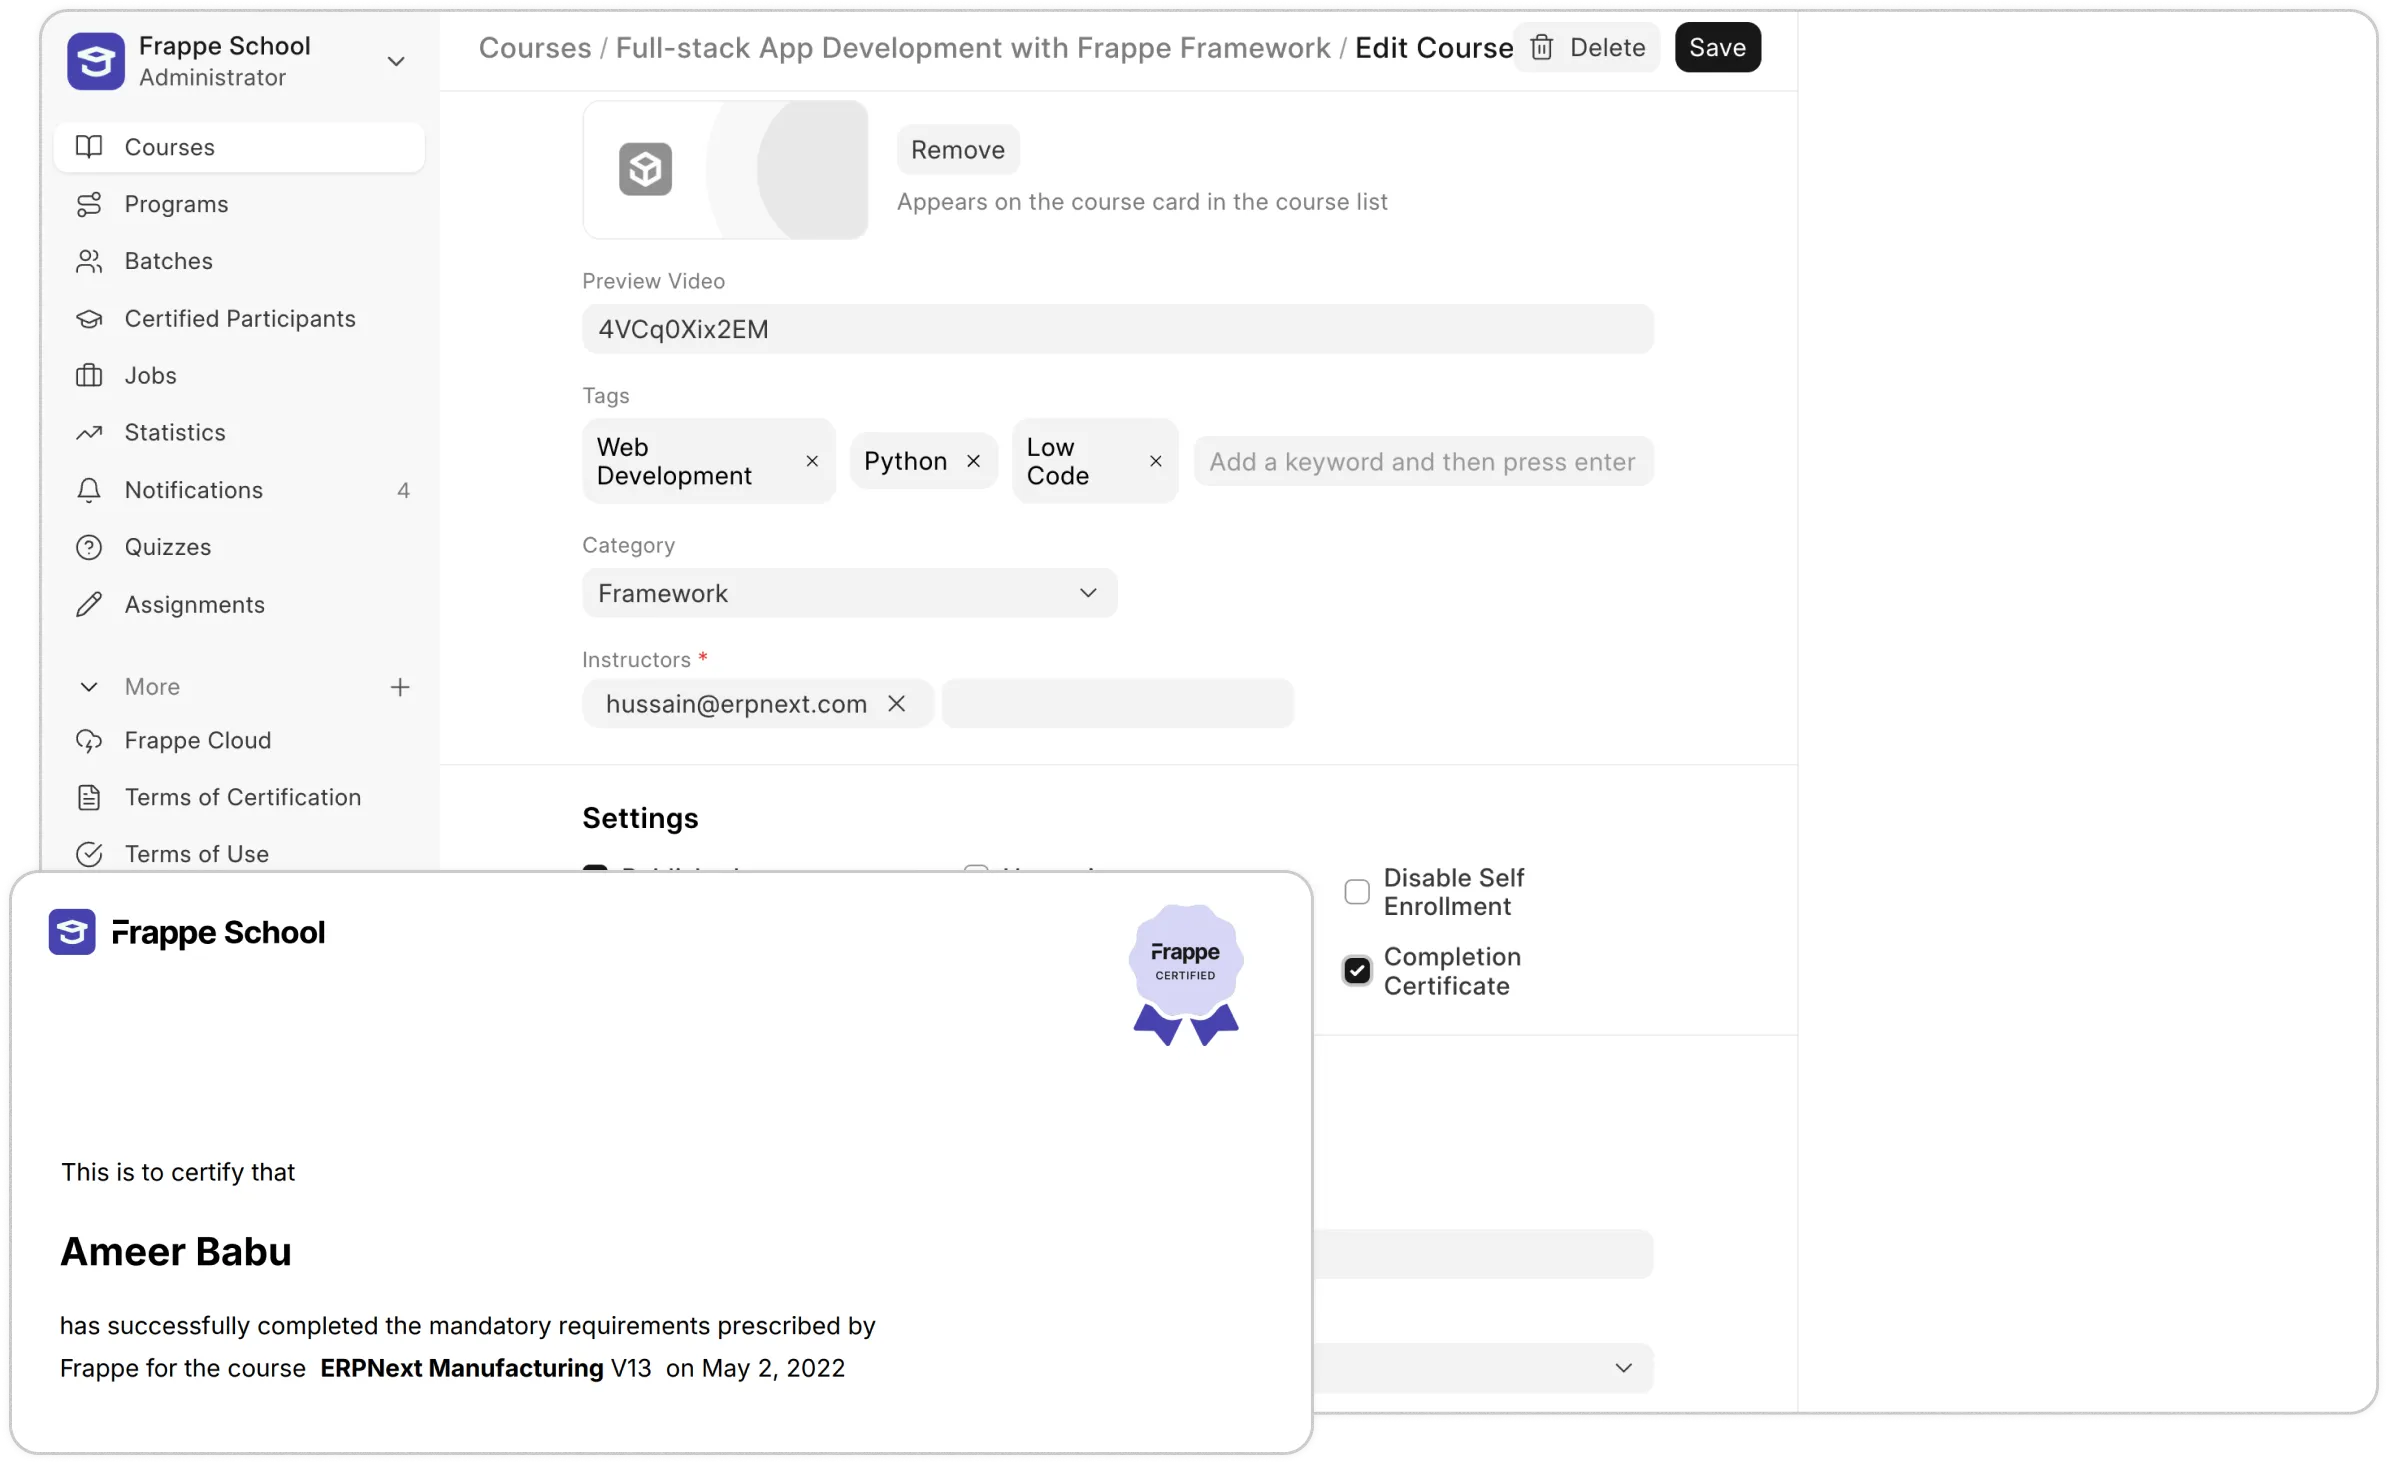Collapse the More section in sidebar

point(89,687)
